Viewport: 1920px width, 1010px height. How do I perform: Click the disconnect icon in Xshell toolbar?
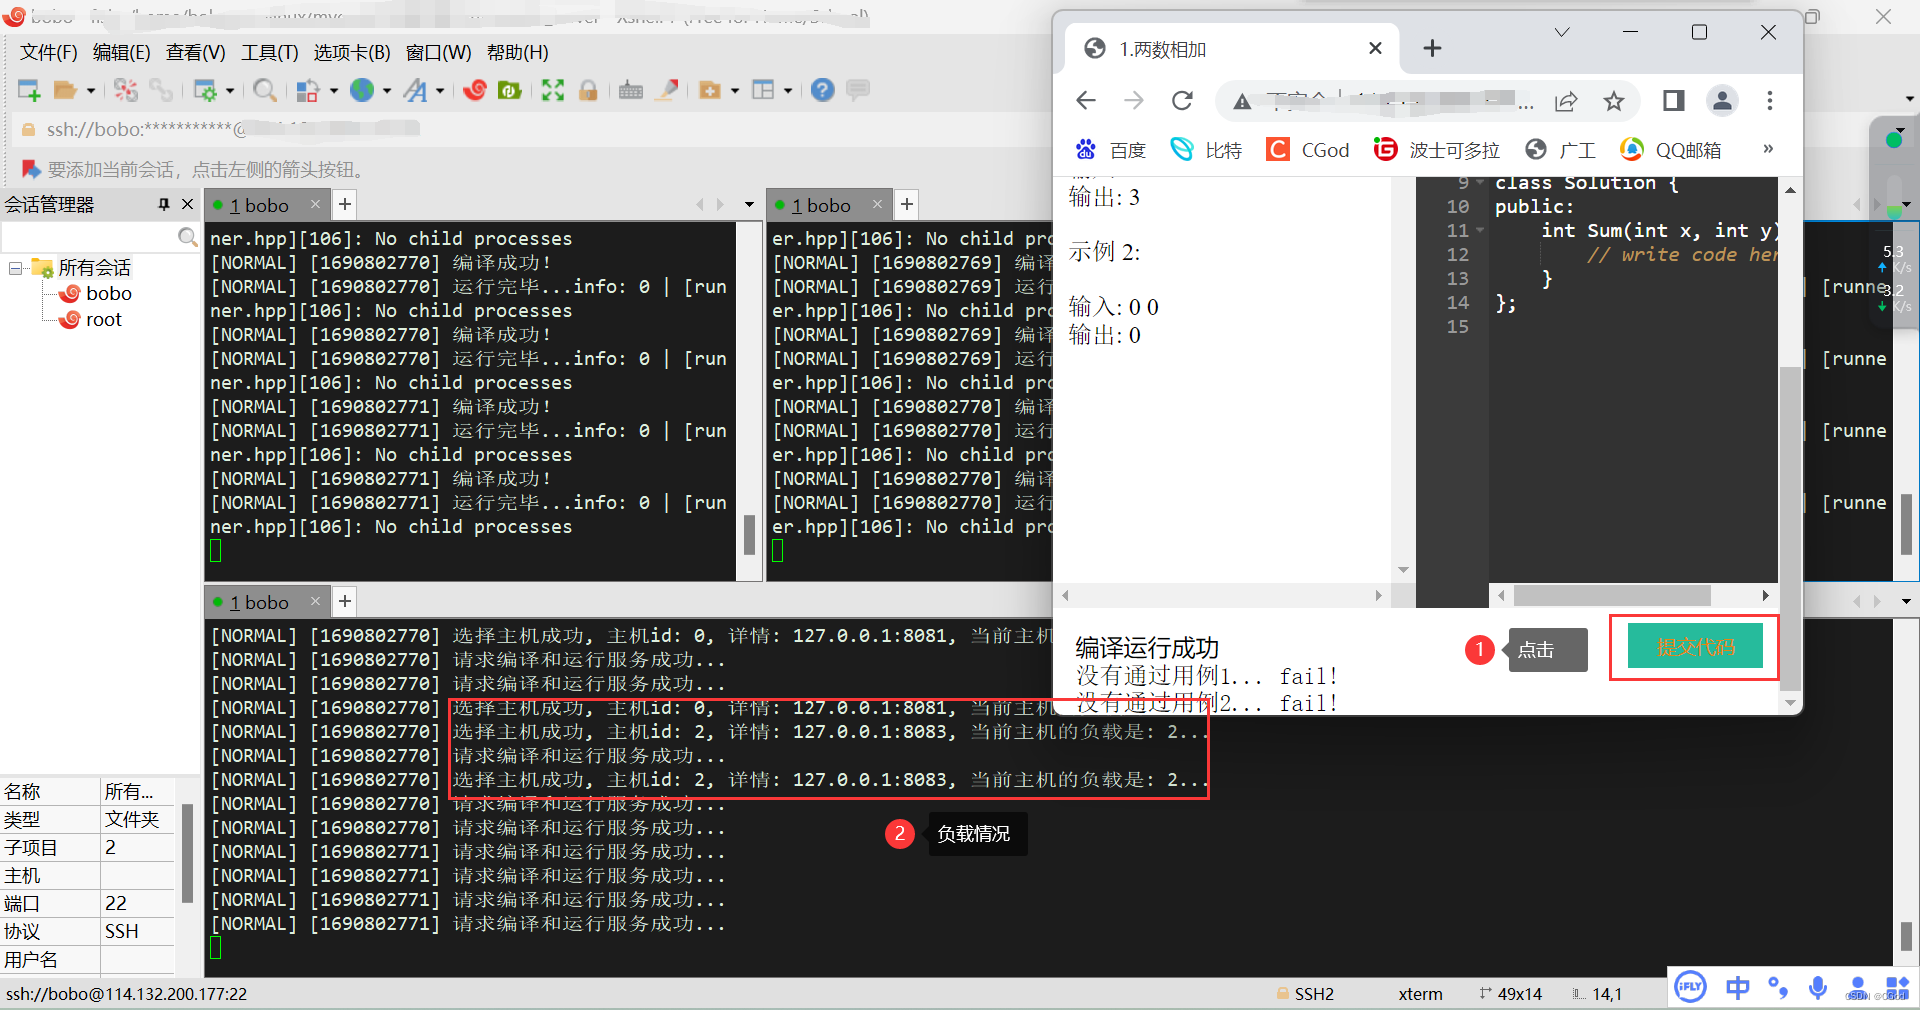126,90
